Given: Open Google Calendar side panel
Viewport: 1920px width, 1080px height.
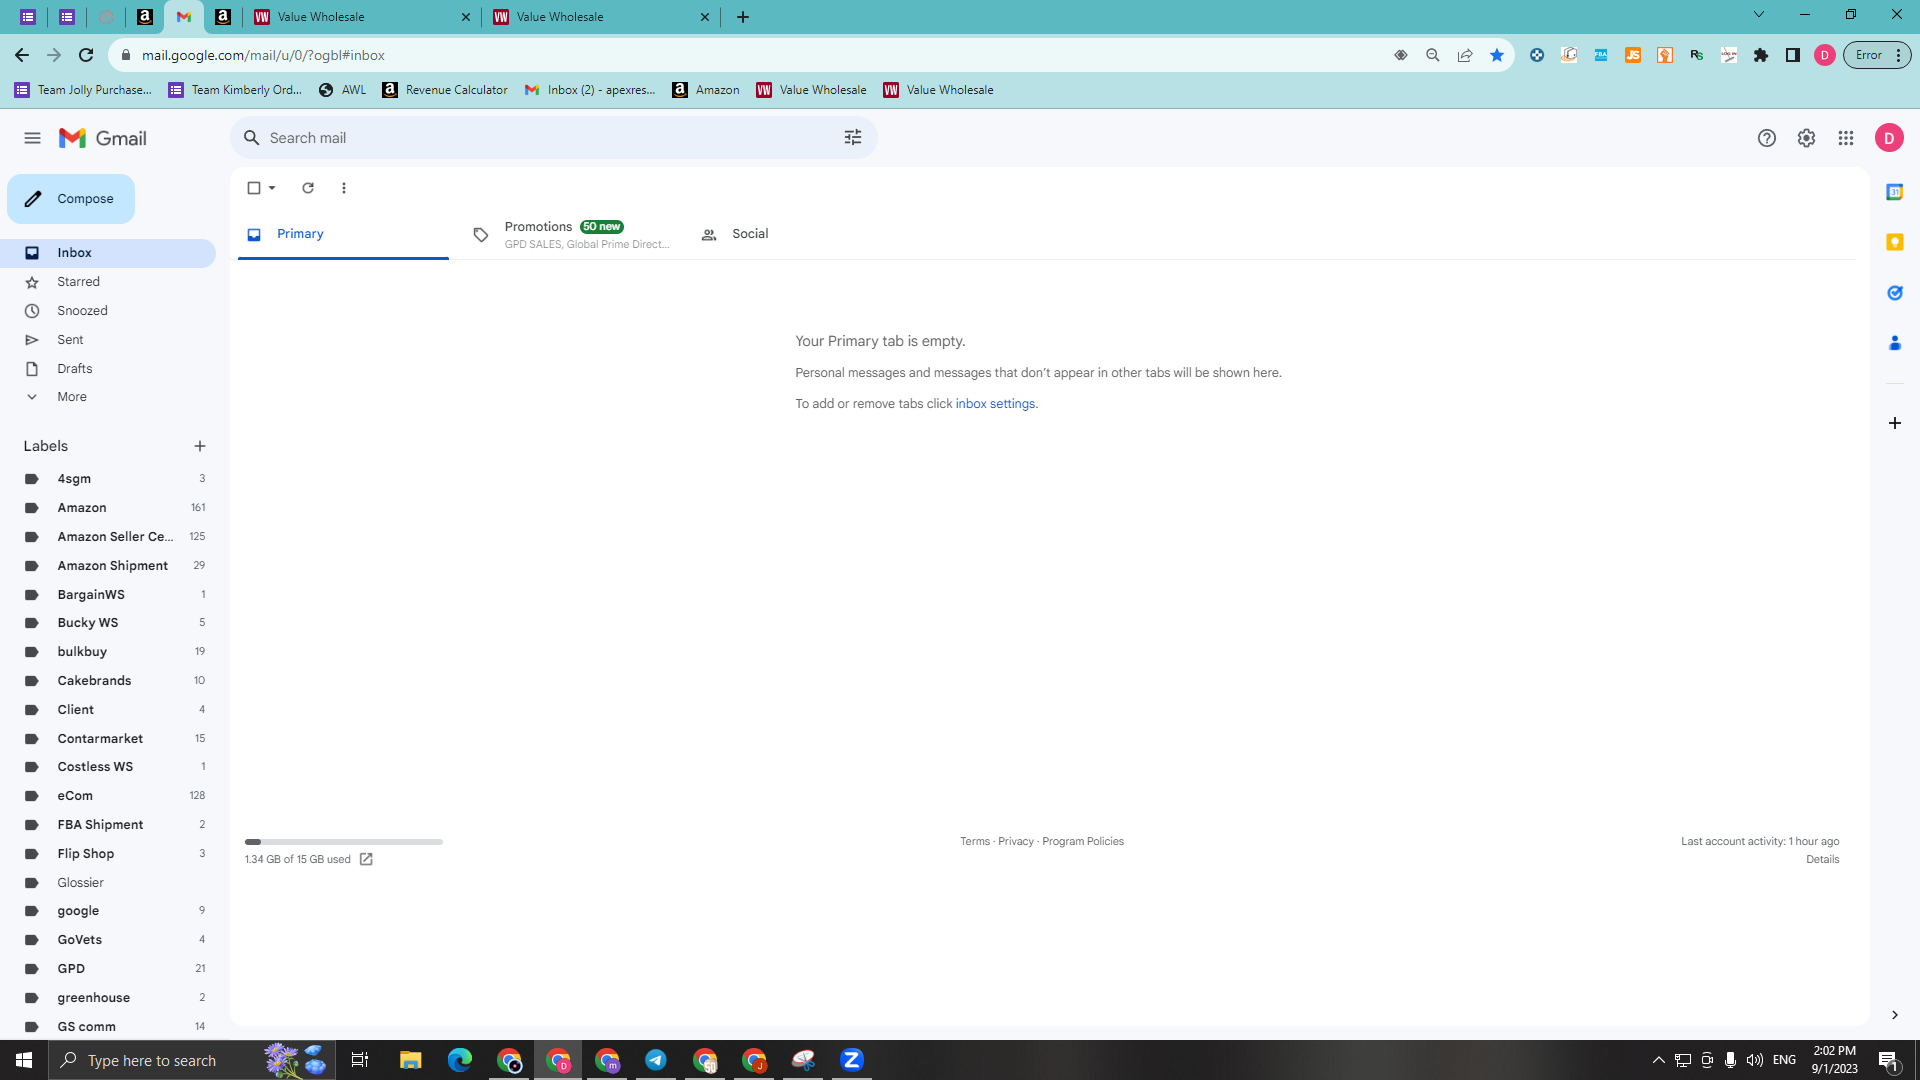Looking at the screenshot, I should click(x=1894, y=192).
